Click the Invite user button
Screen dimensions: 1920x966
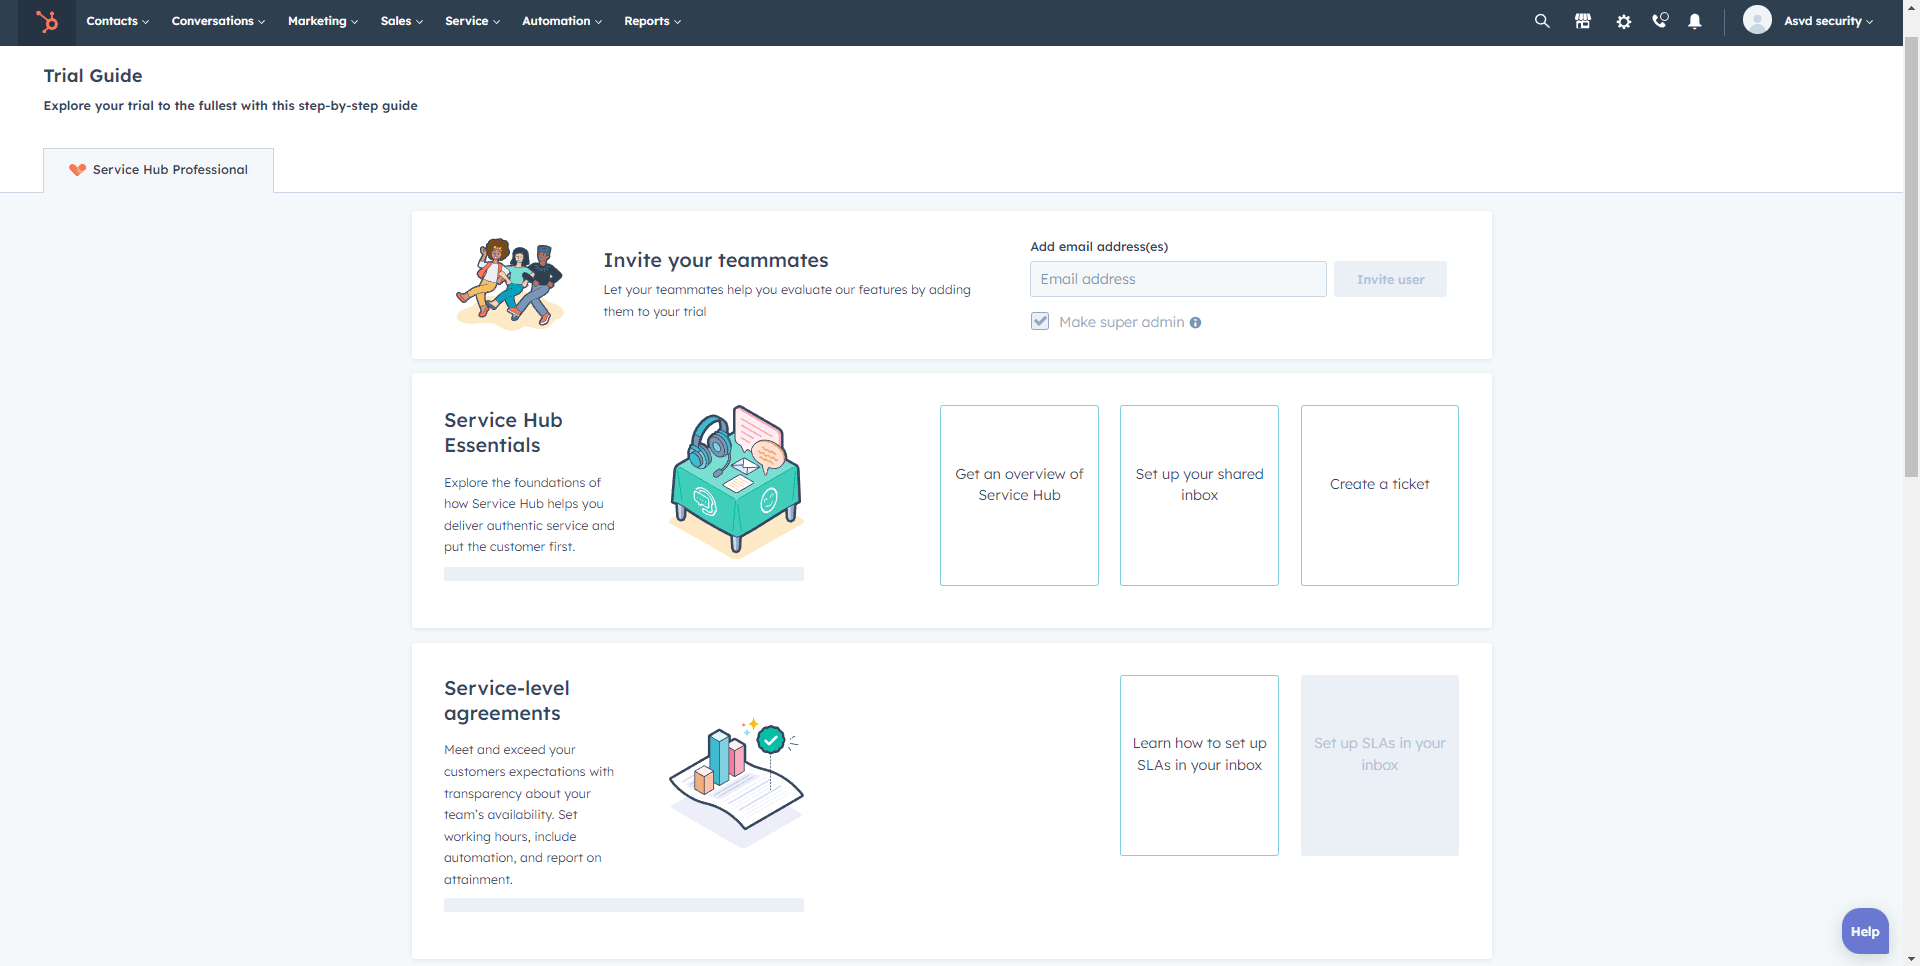(1390, 279)
